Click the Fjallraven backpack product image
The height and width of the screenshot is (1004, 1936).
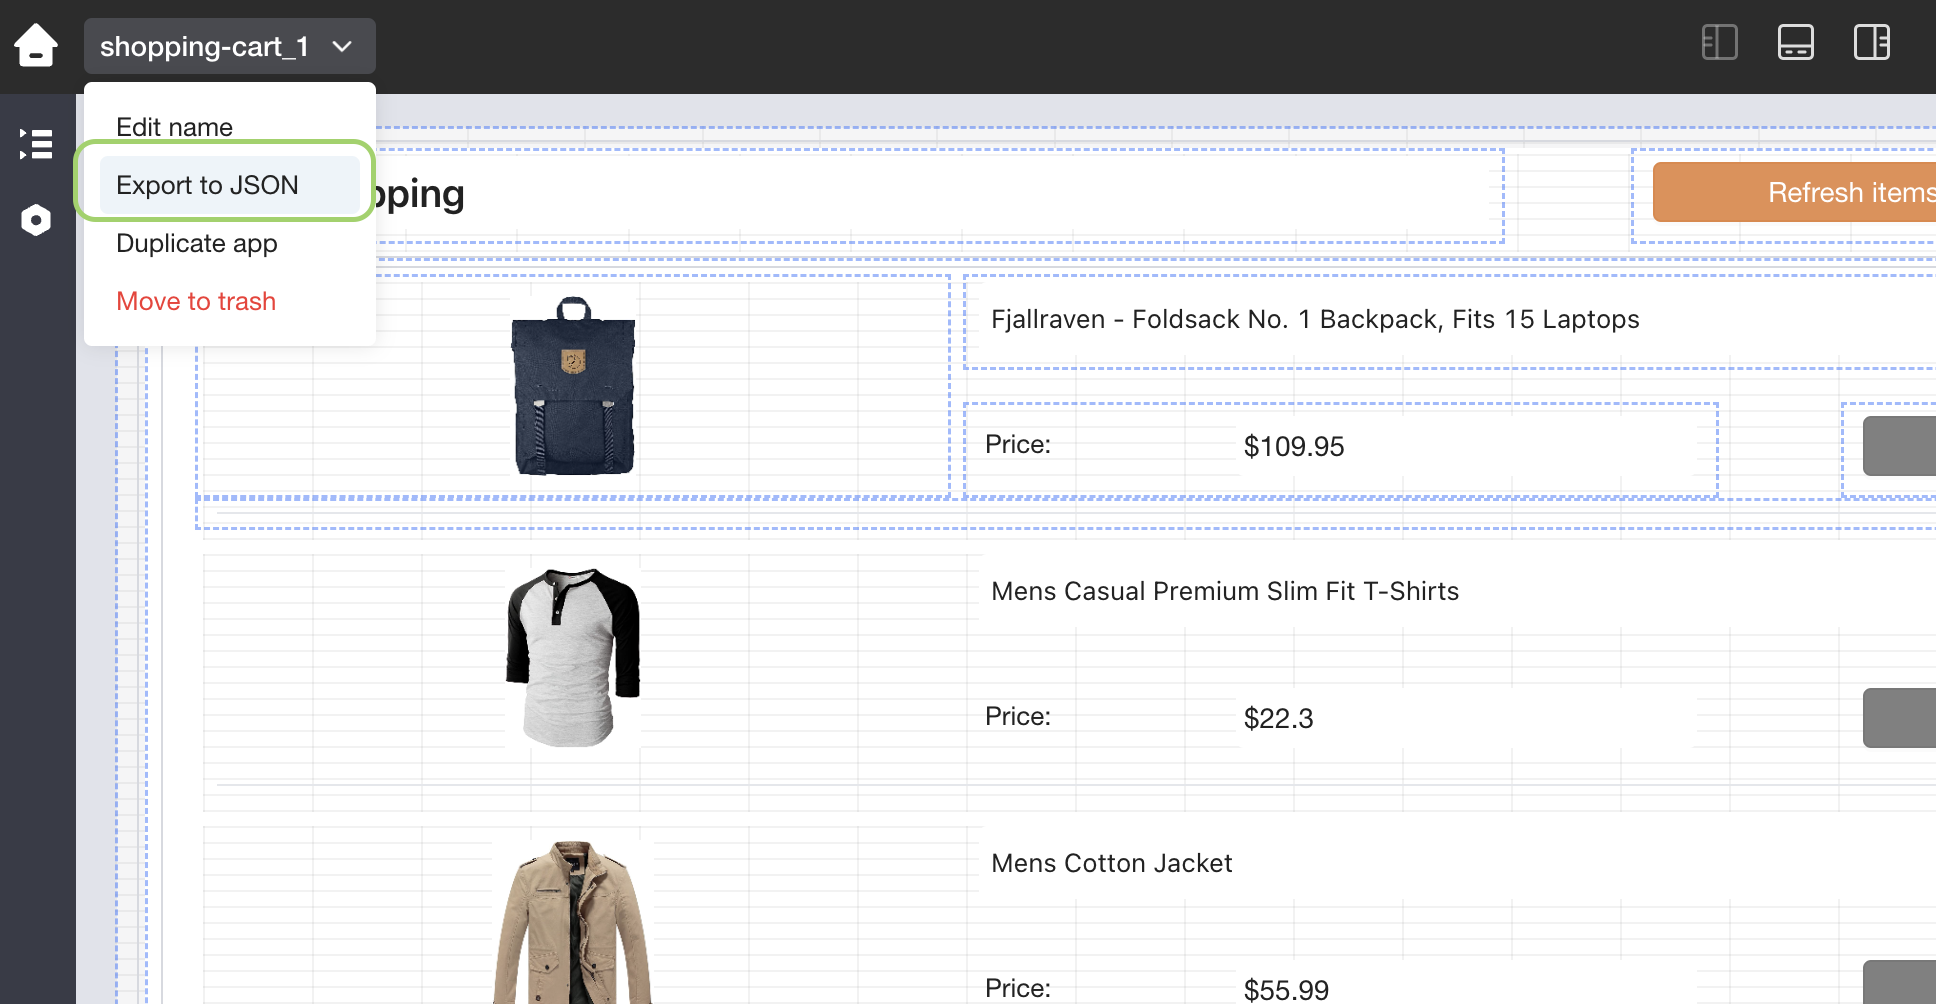pos(573,386)
